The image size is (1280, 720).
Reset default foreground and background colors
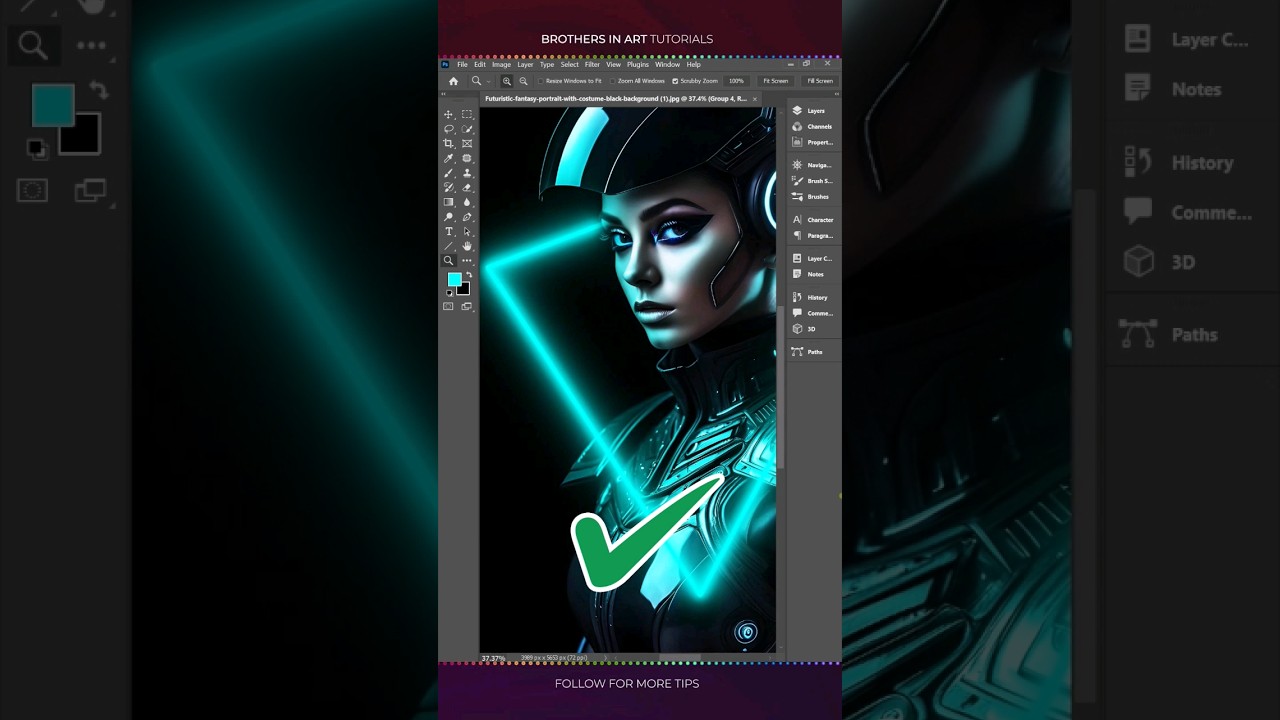click(x=449, y=294)
